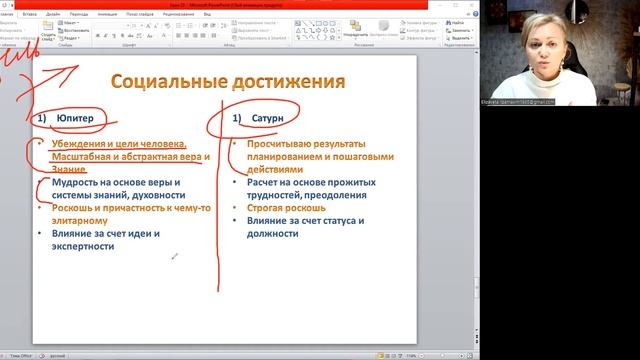
Task: Decrease font size with the smaller A
Action: click(x=156, y=26)
